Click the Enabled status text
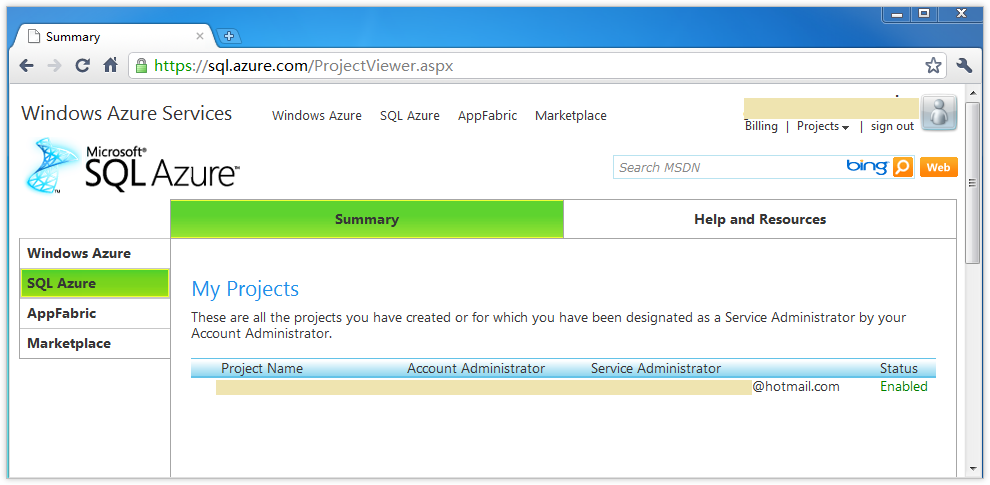Screen dimensions: 990x485 pos(904,386)
